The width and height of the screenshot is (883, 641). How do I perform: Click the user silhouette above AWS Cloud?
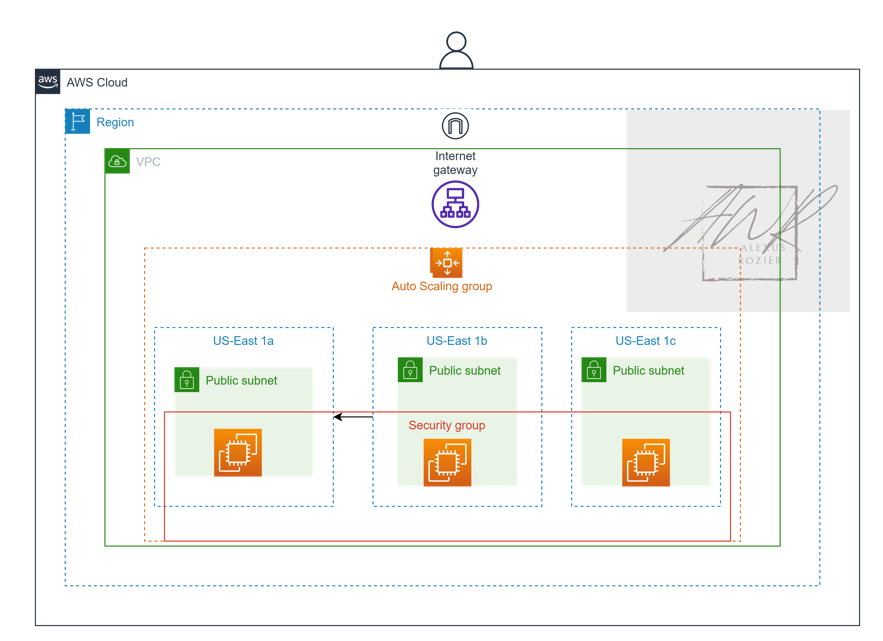(x=455, y=47)
